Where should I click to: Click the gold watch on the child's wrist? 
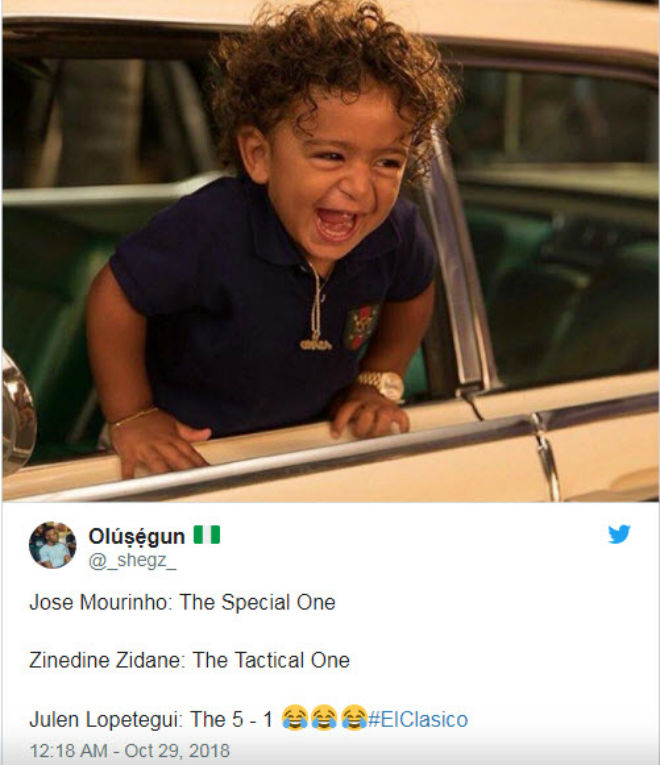[382, 383]
